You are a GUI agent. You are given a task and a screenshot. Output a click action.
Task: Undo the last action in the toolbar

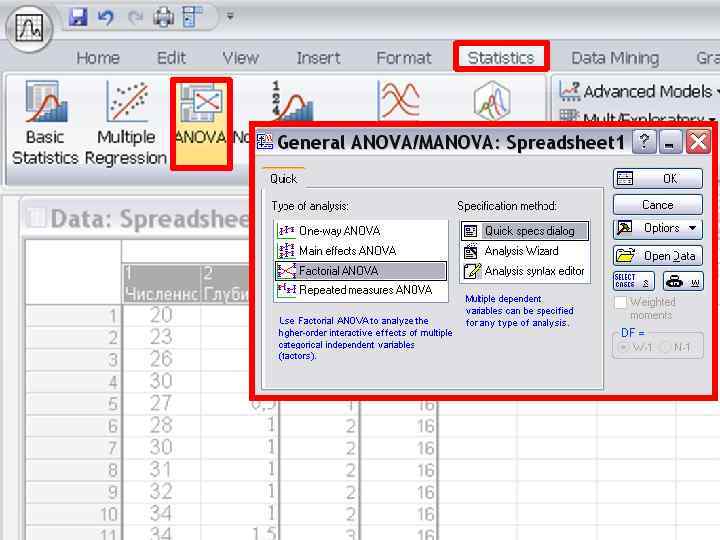tap(106, 17)
